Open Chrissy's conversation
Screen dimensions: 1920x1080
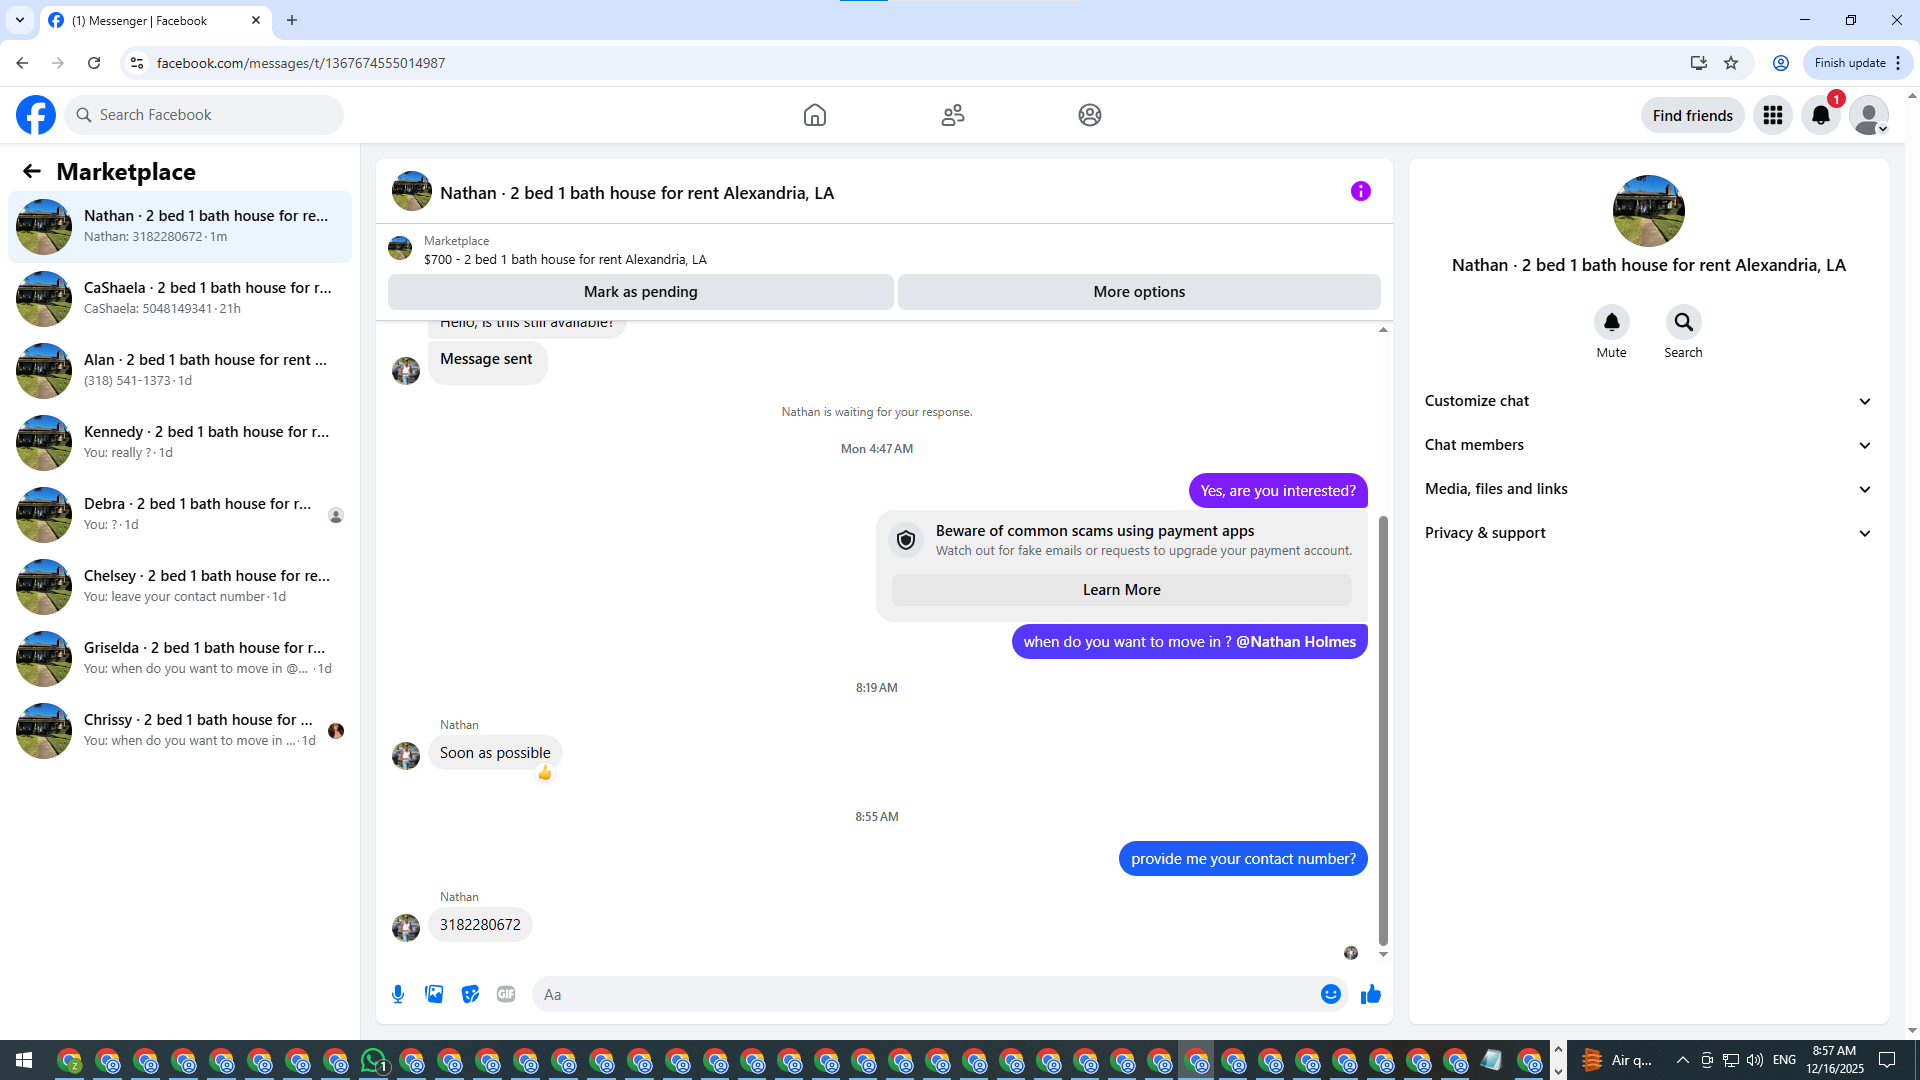[x=180, y=731]
